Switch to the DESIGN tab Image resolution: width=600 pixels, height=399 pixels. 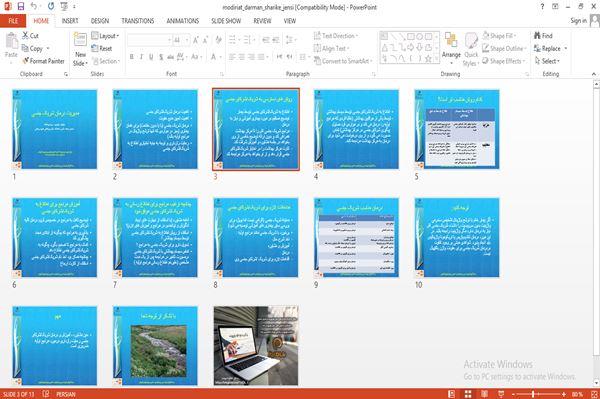[x=100, y=21]
